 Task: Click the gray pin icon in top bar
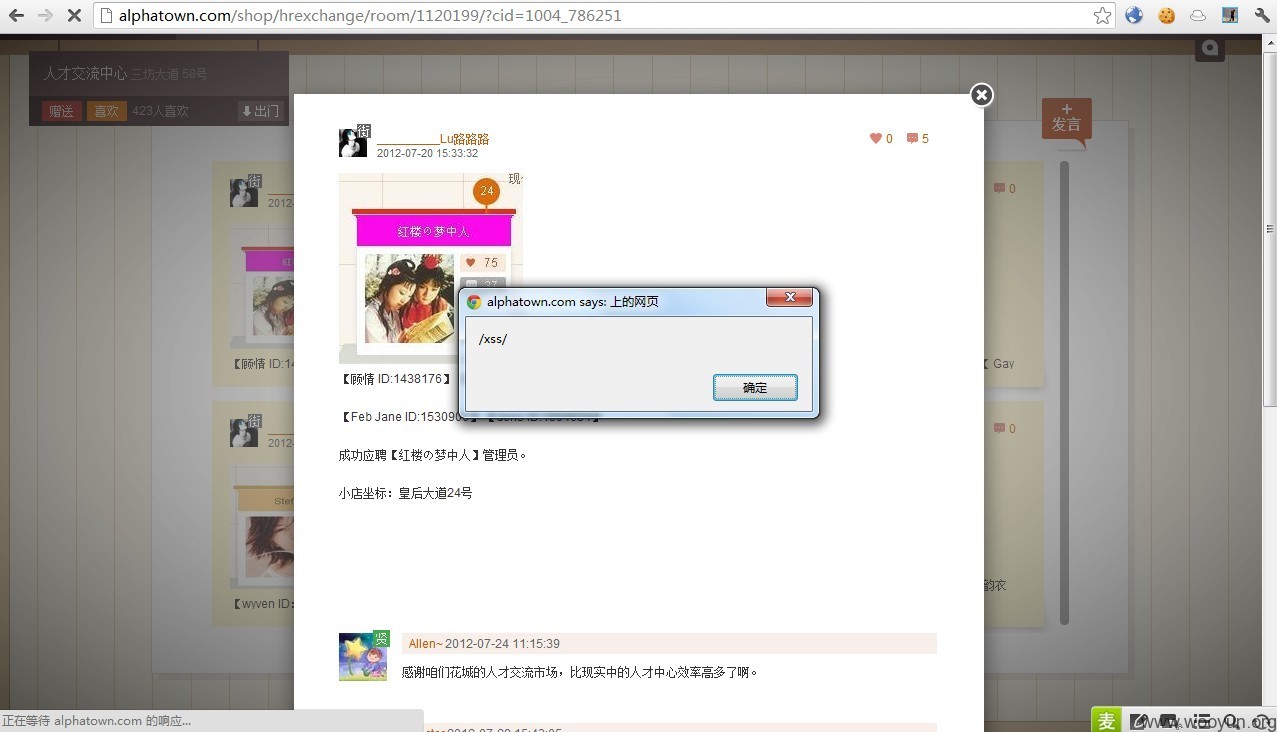coord(1210,48)
